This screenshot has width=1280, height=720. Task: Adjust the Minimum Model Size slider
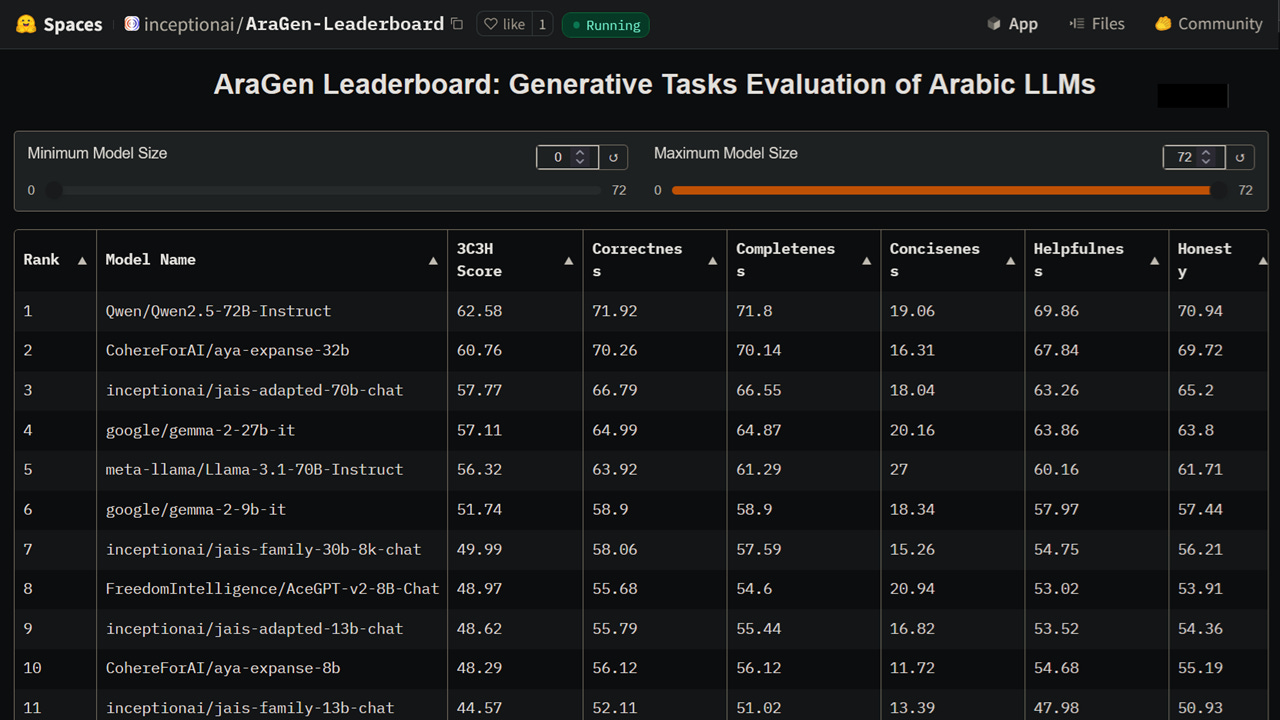tap(326, 190)
